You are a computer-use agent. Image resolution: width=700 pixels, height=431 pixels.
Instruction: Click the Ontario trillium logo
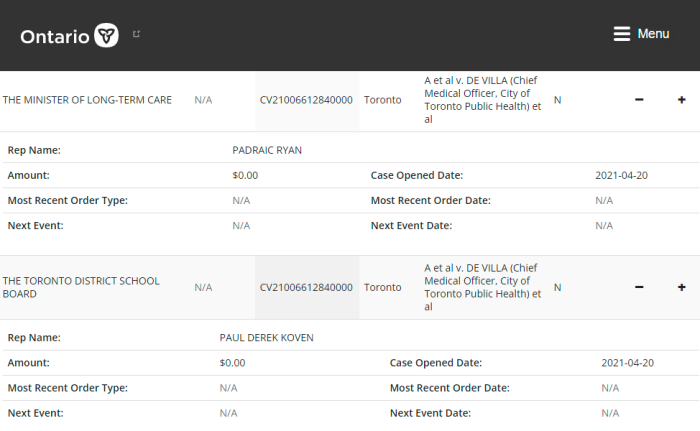[x=106, y=35]
